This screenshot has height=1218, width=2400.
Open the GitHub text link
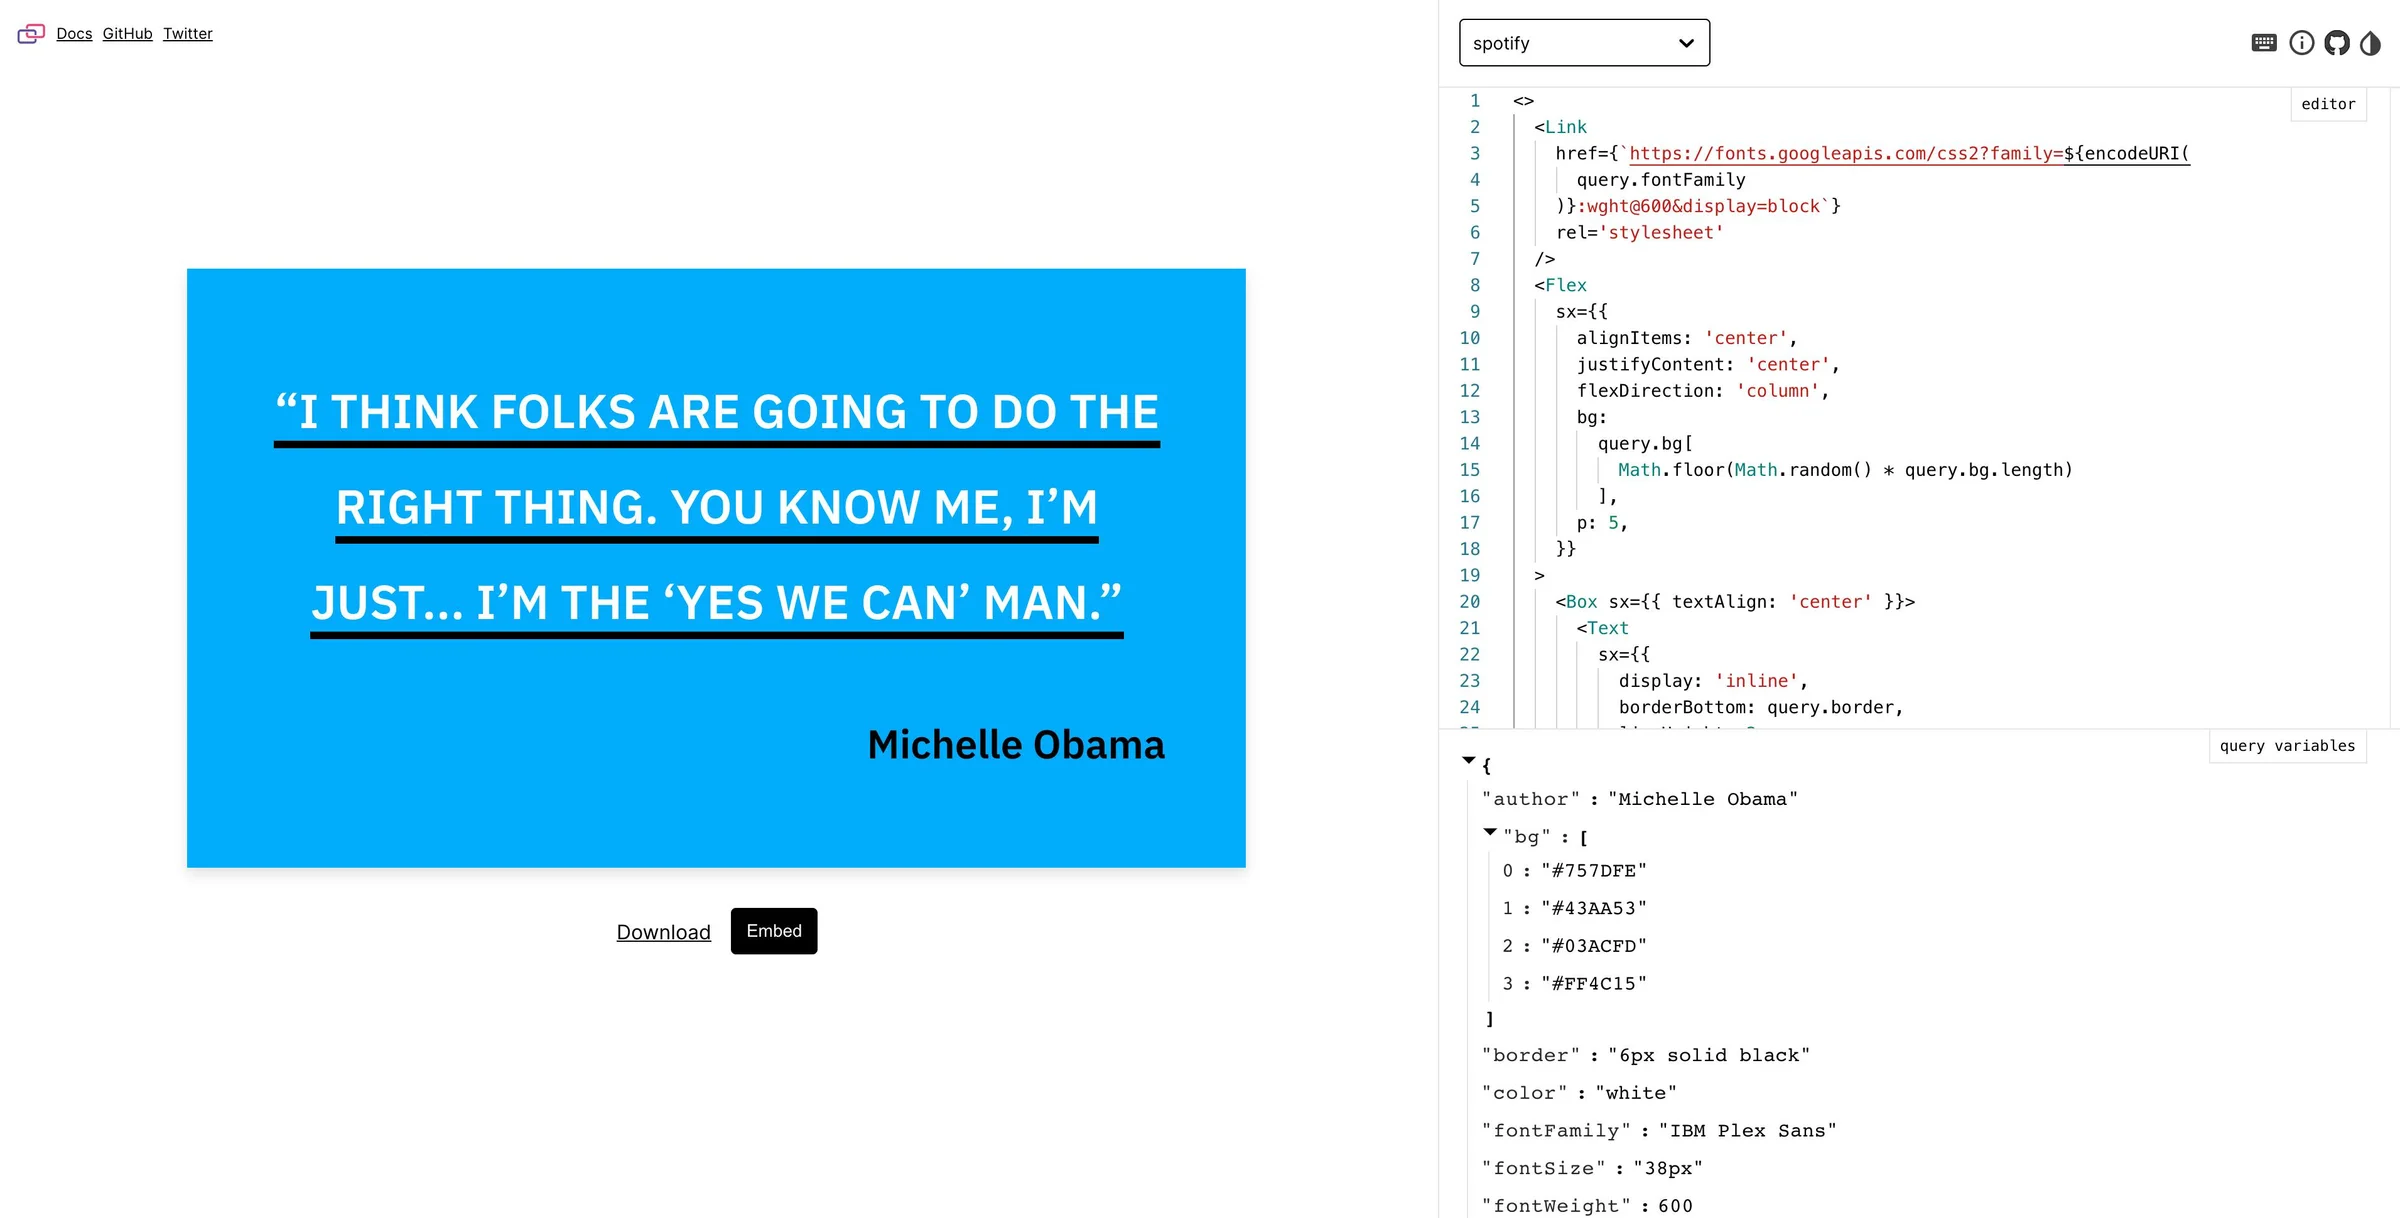point(127,34)
